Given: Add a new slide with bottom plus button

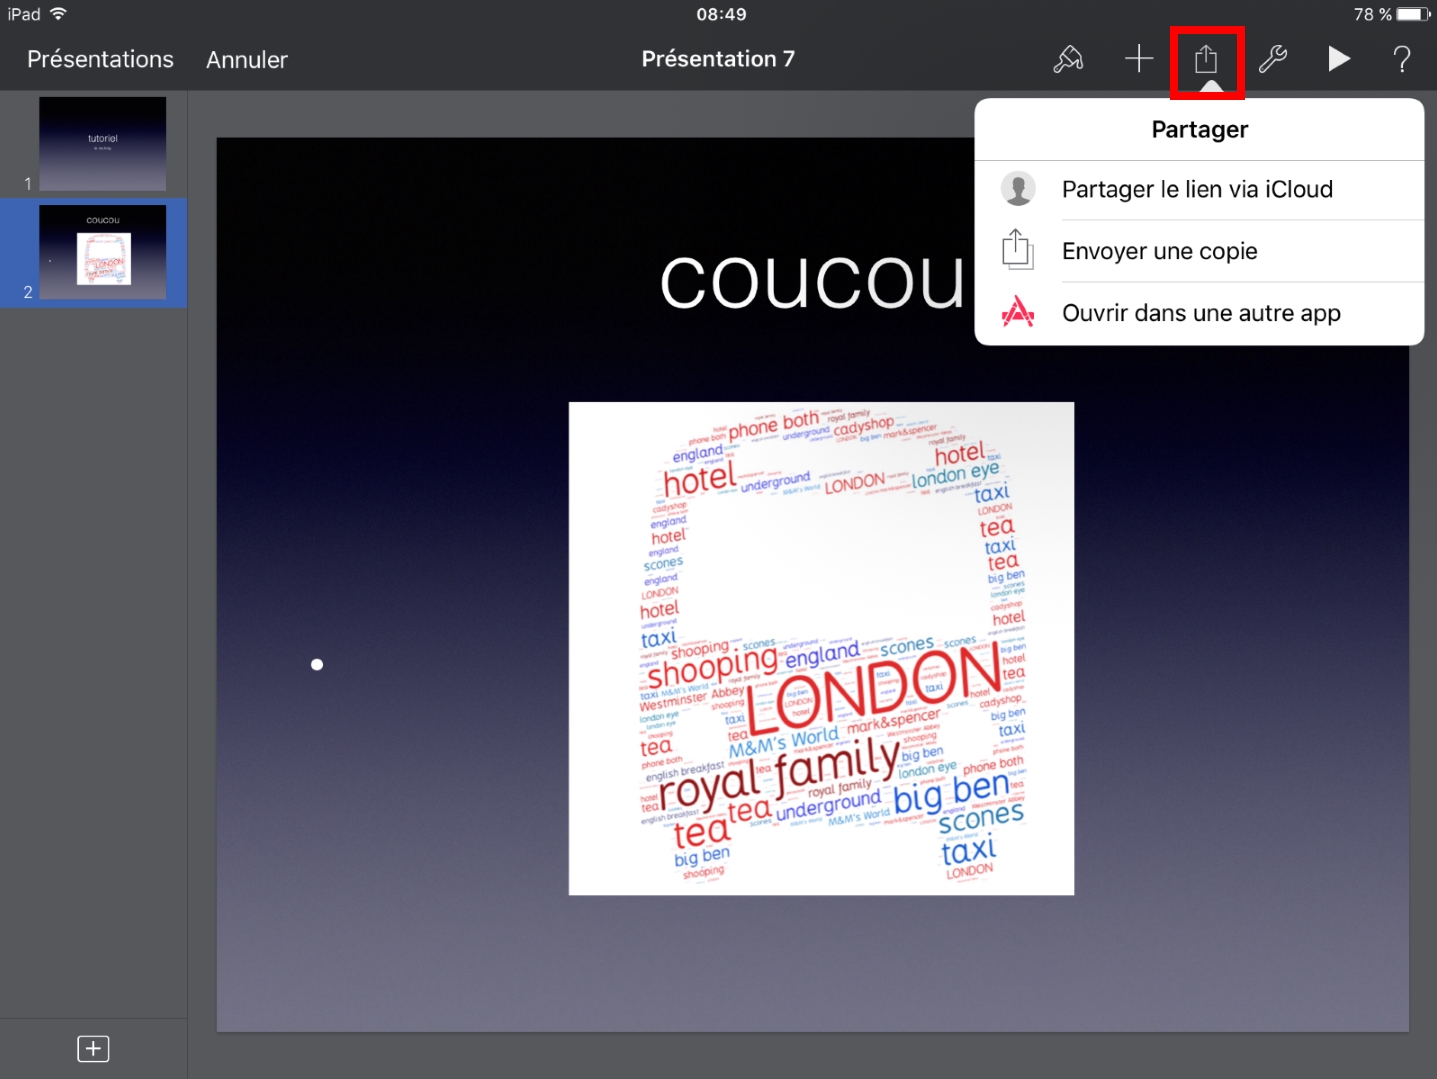Looking at the screenshot, I should [93, 1048].
